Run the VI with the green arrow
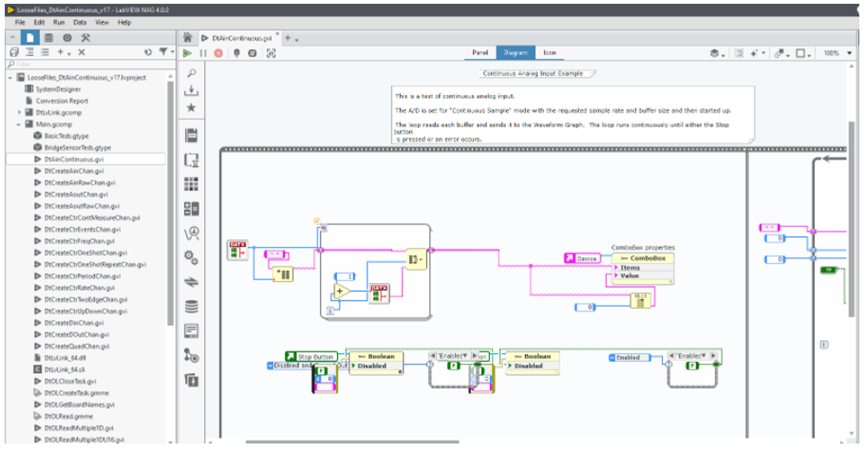Viewport: 865px width, 453px height. tap(187, 53)
